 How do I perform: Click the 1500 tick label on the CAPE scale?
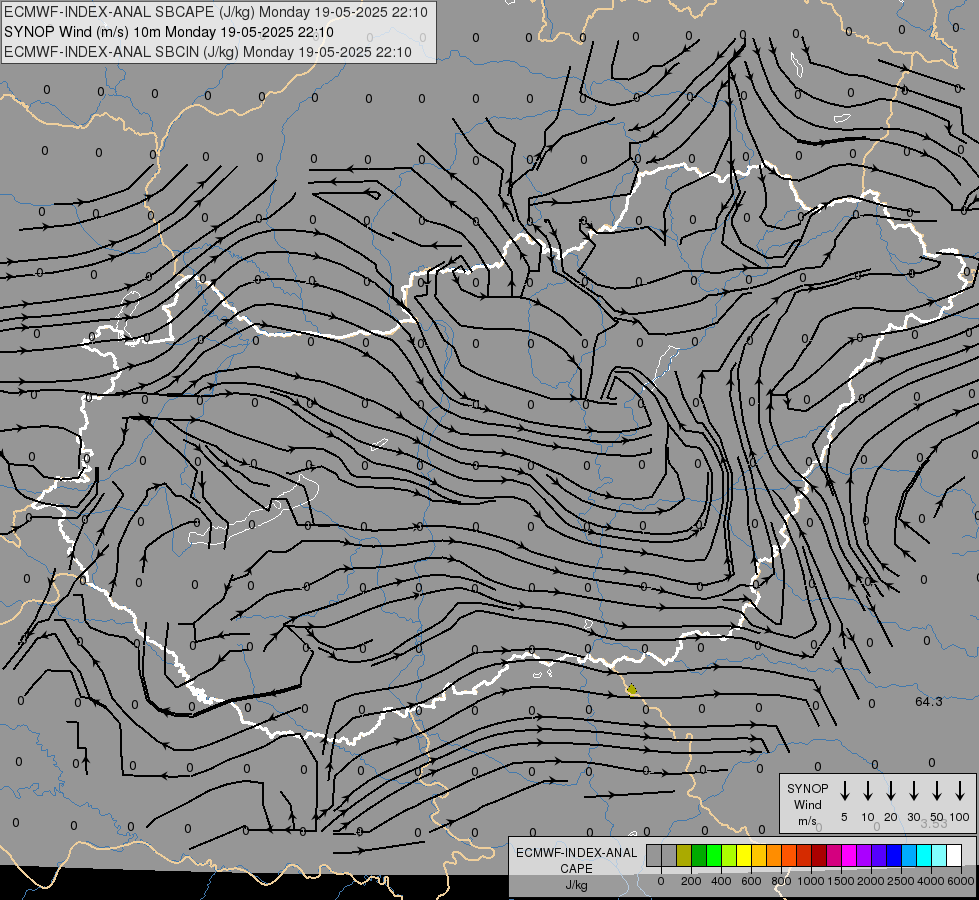pos(841,881)
